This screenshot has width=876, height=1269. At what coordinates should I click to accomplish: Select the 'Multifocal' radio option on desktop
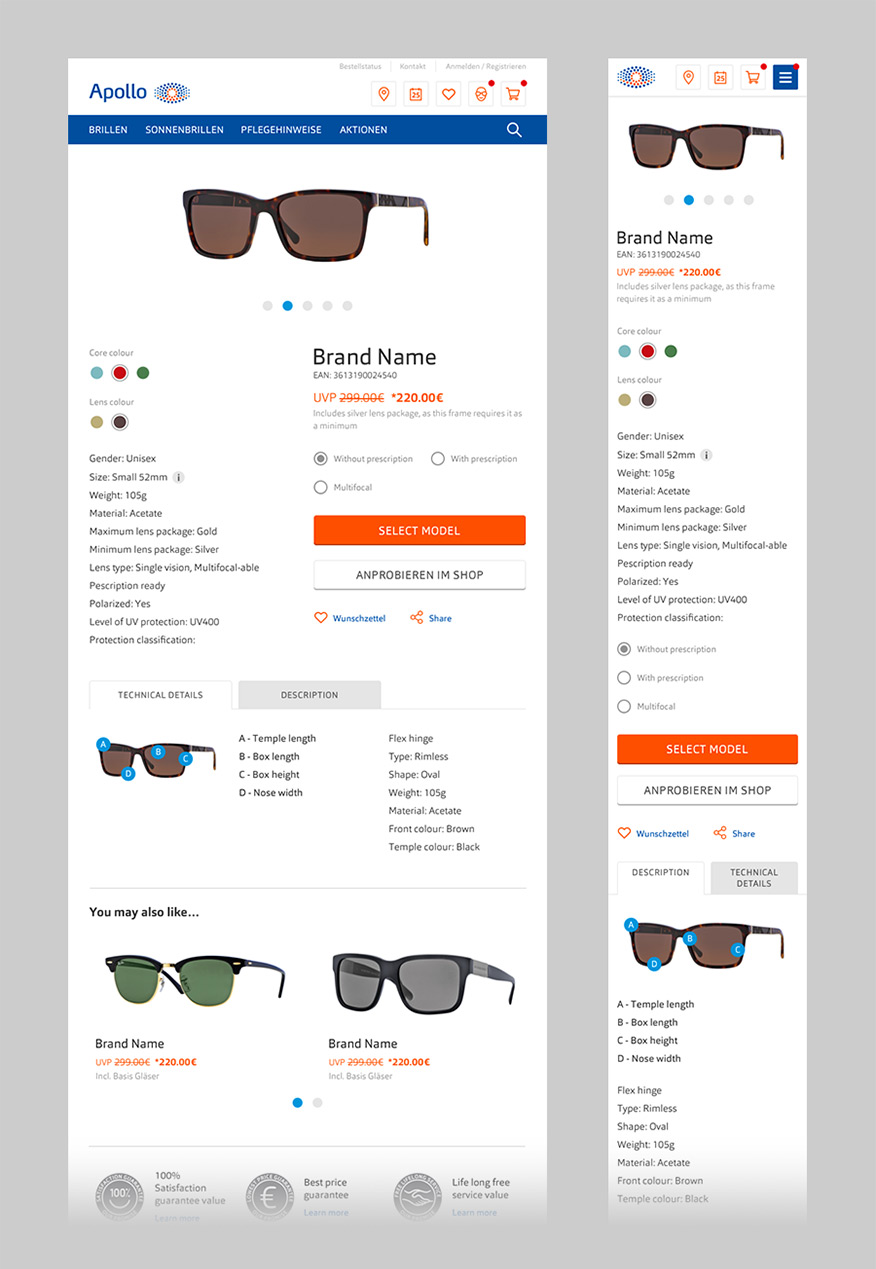321,487
